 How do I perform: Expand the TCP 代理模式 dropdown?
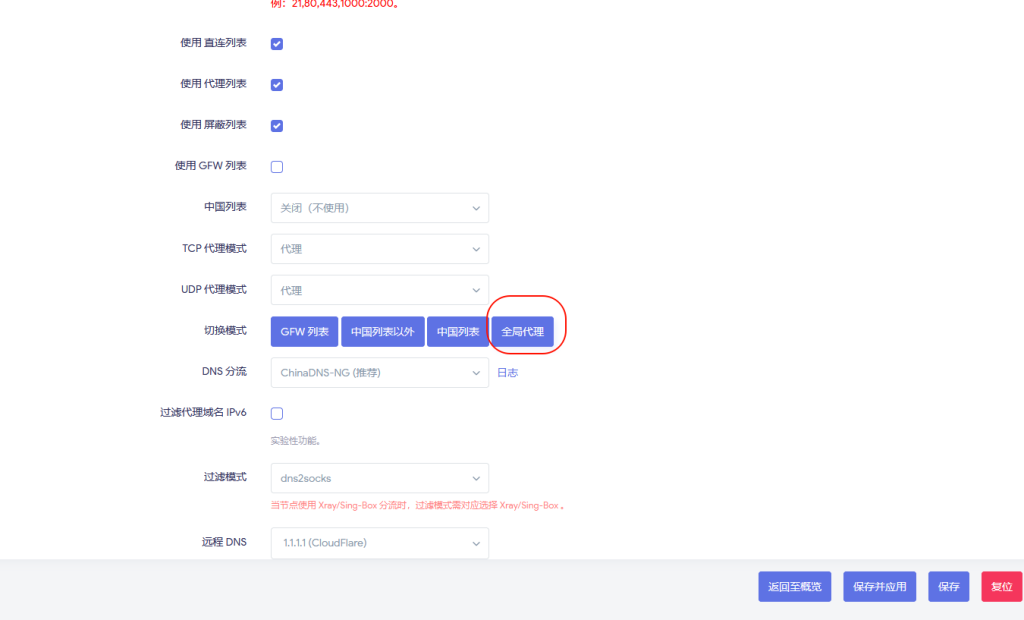coord(379,248)
